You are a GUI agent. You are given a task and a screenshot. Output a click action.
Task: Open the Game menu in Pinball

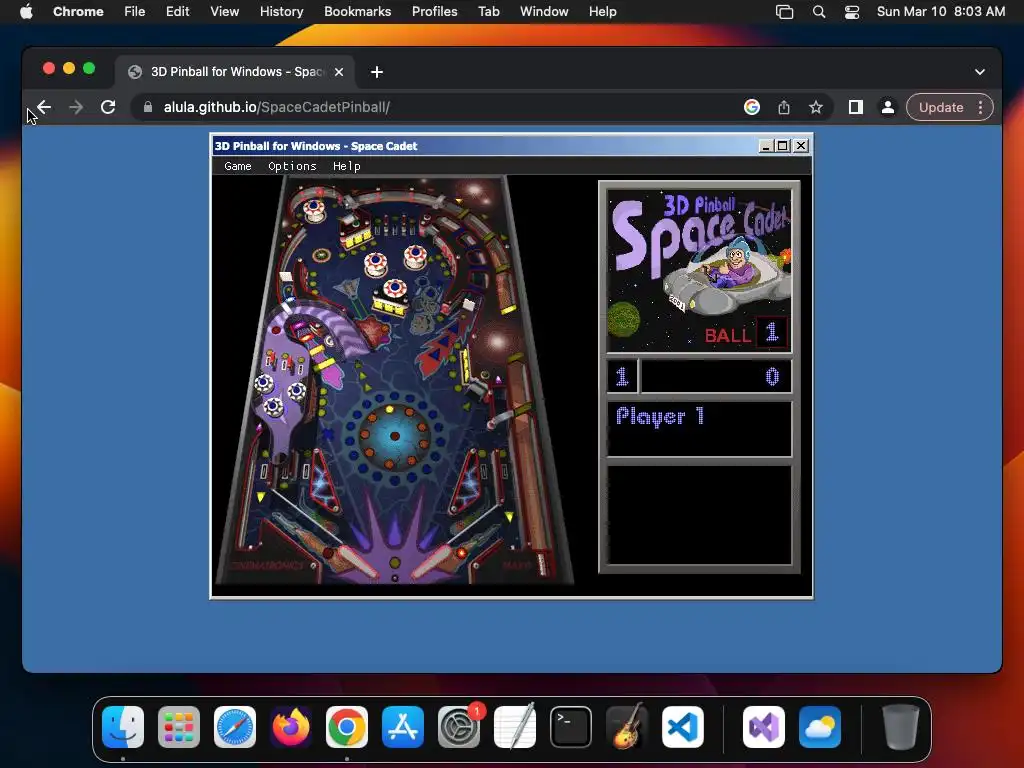click(238, 166)
